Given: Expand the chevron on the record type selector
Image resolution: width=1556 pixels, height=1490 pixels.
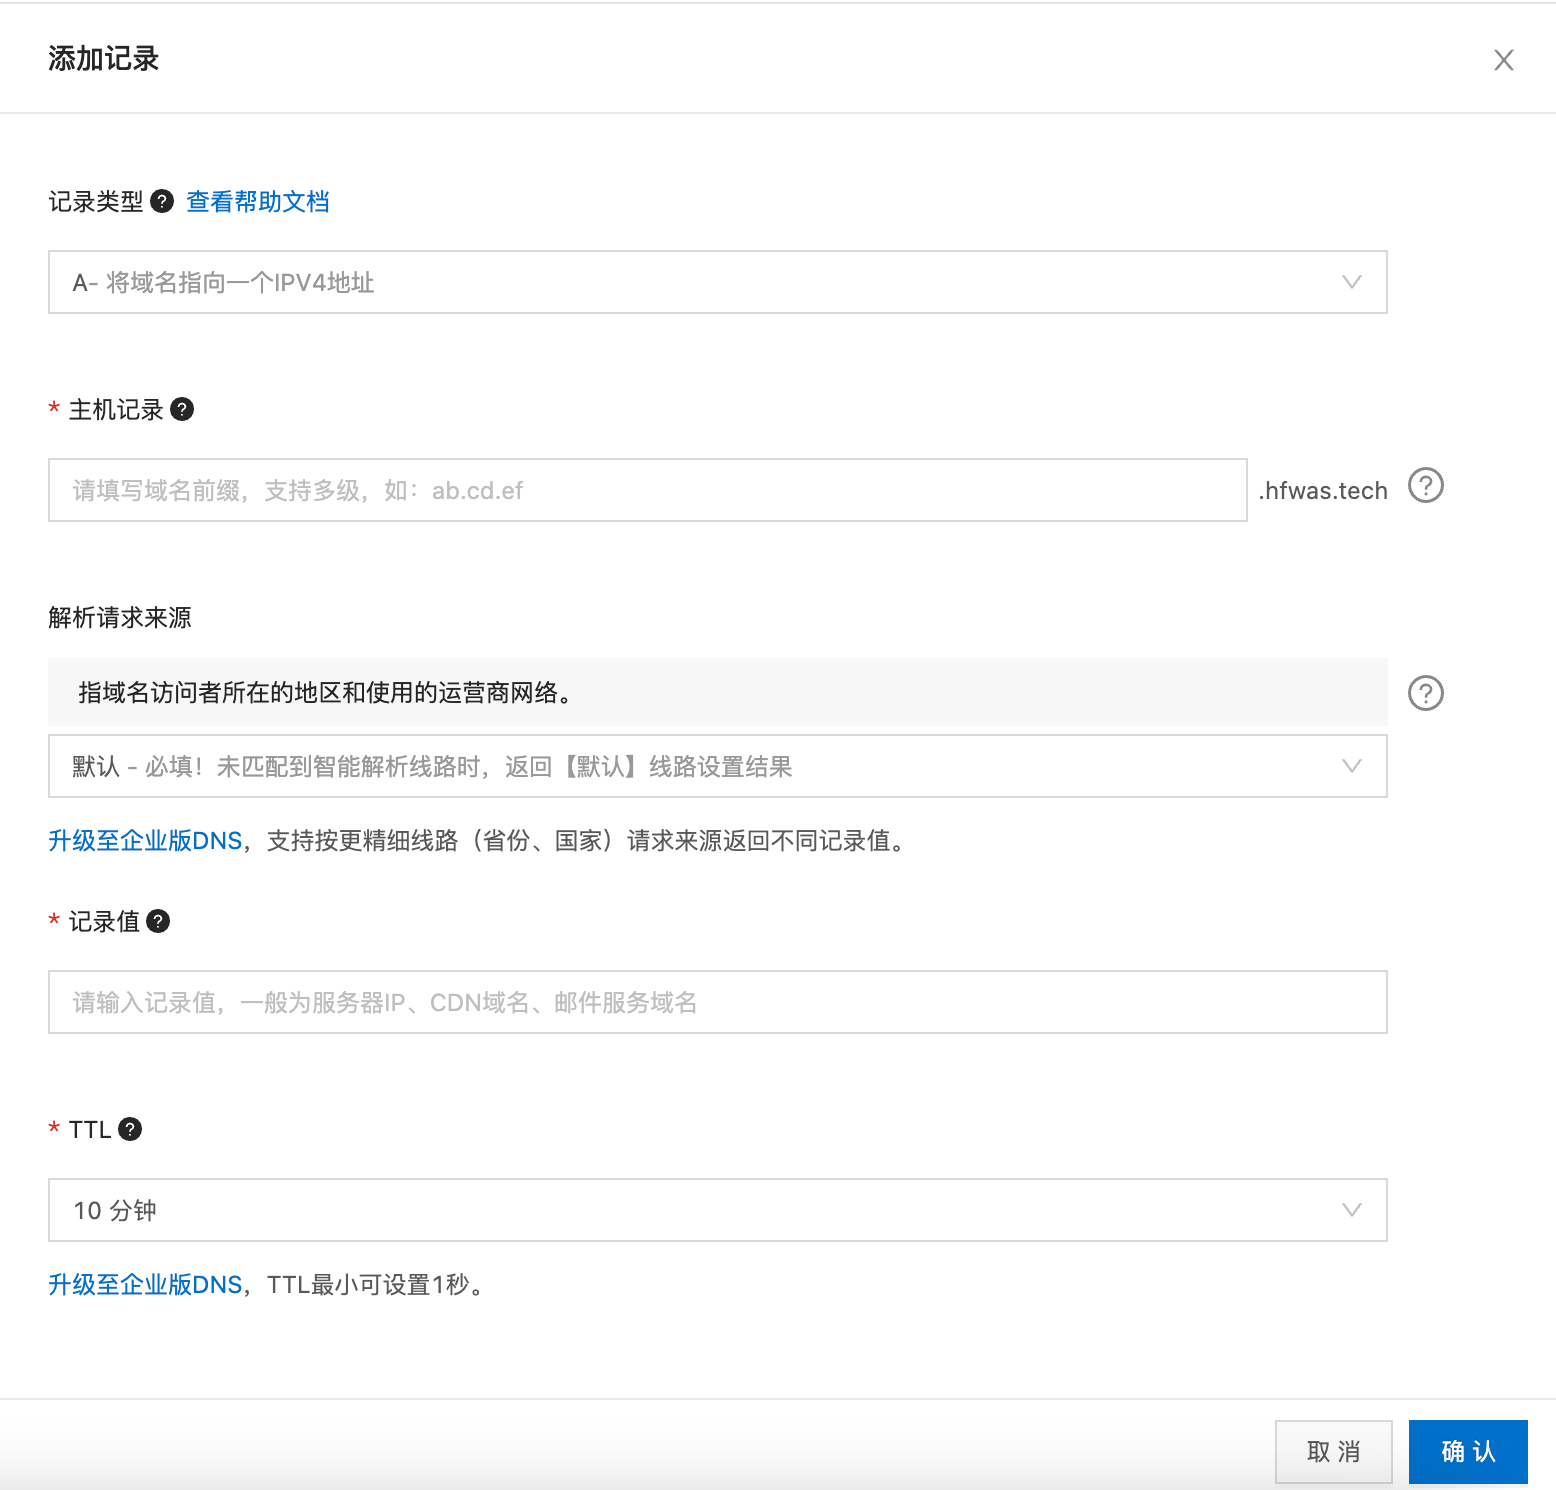Looking at the screenshot, I should coord(1352,282).
